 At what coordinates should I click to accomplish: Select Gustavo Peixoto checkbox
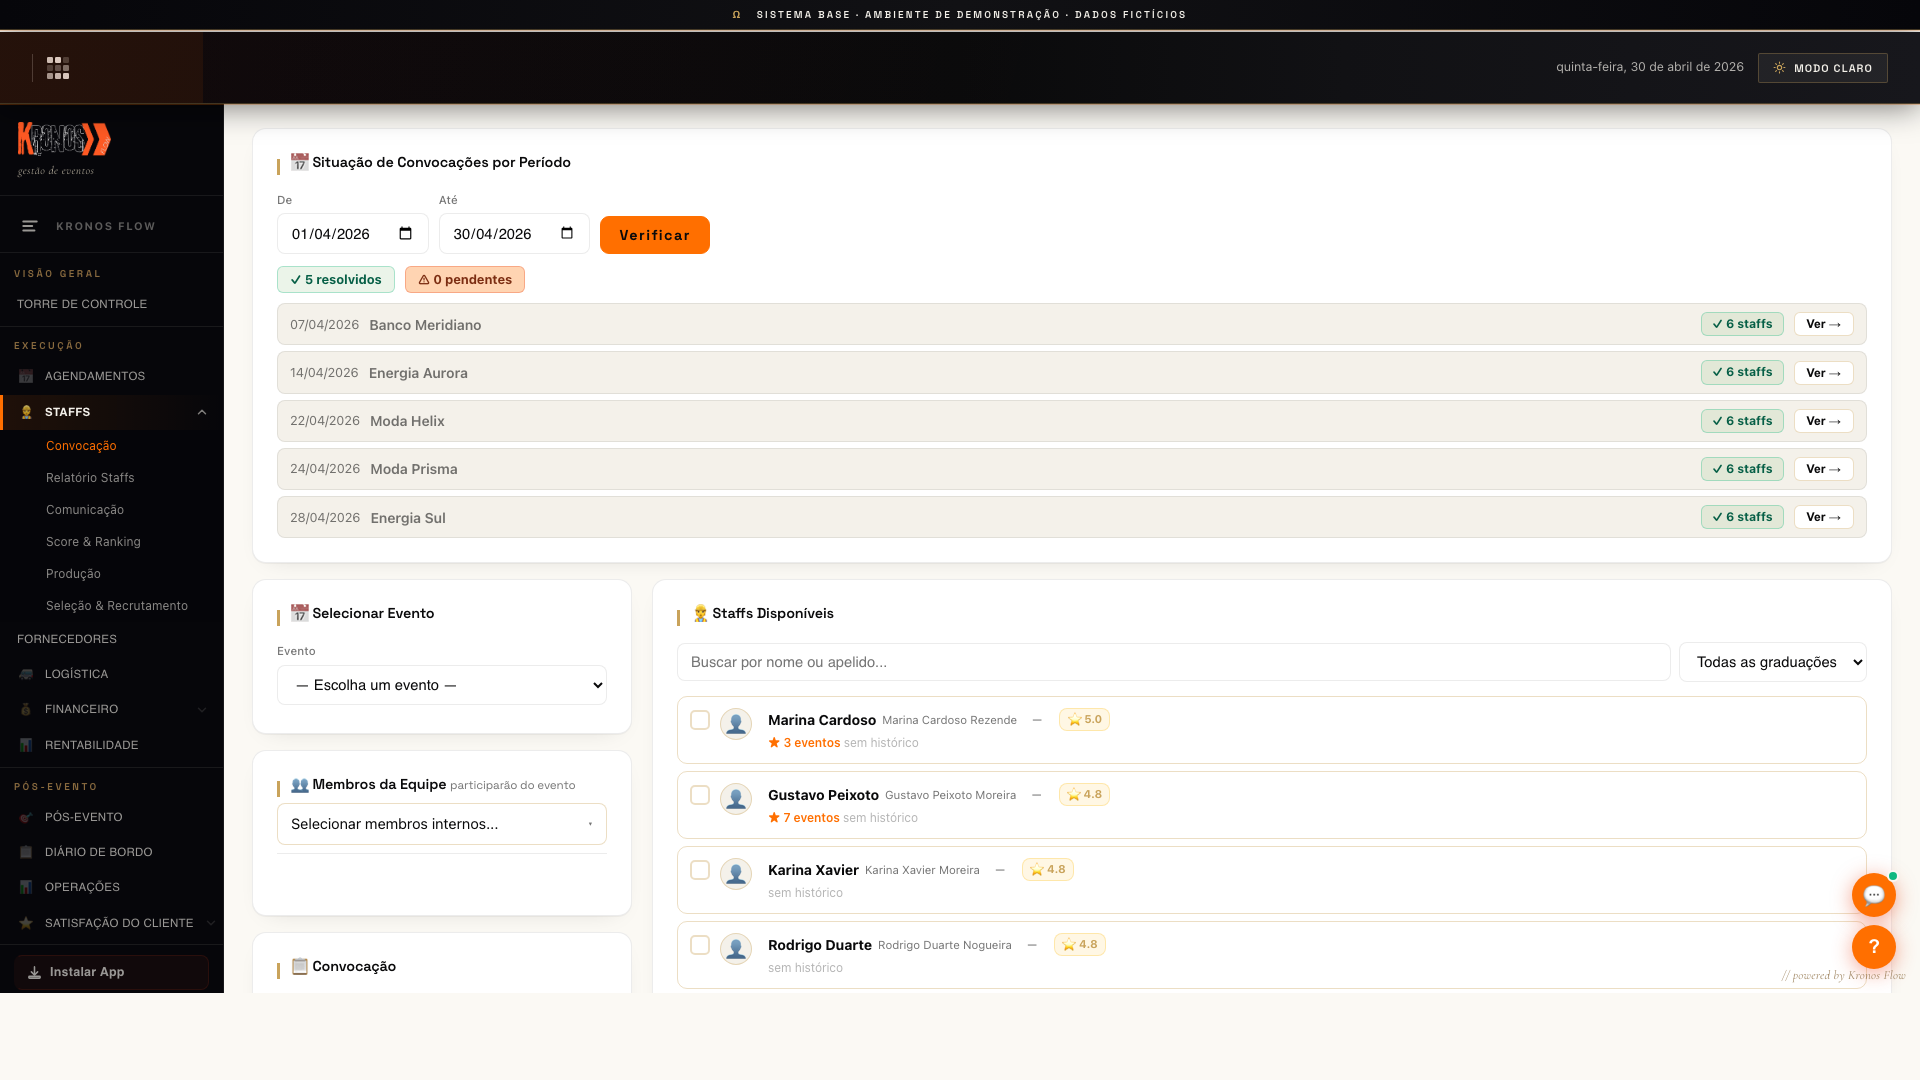coord(700,795)
